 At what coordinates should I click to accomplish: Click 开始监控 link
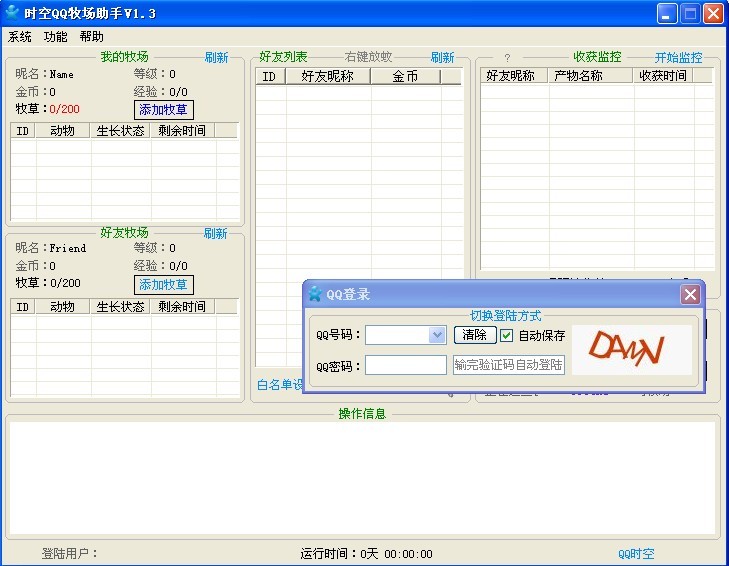click(678, 58)
